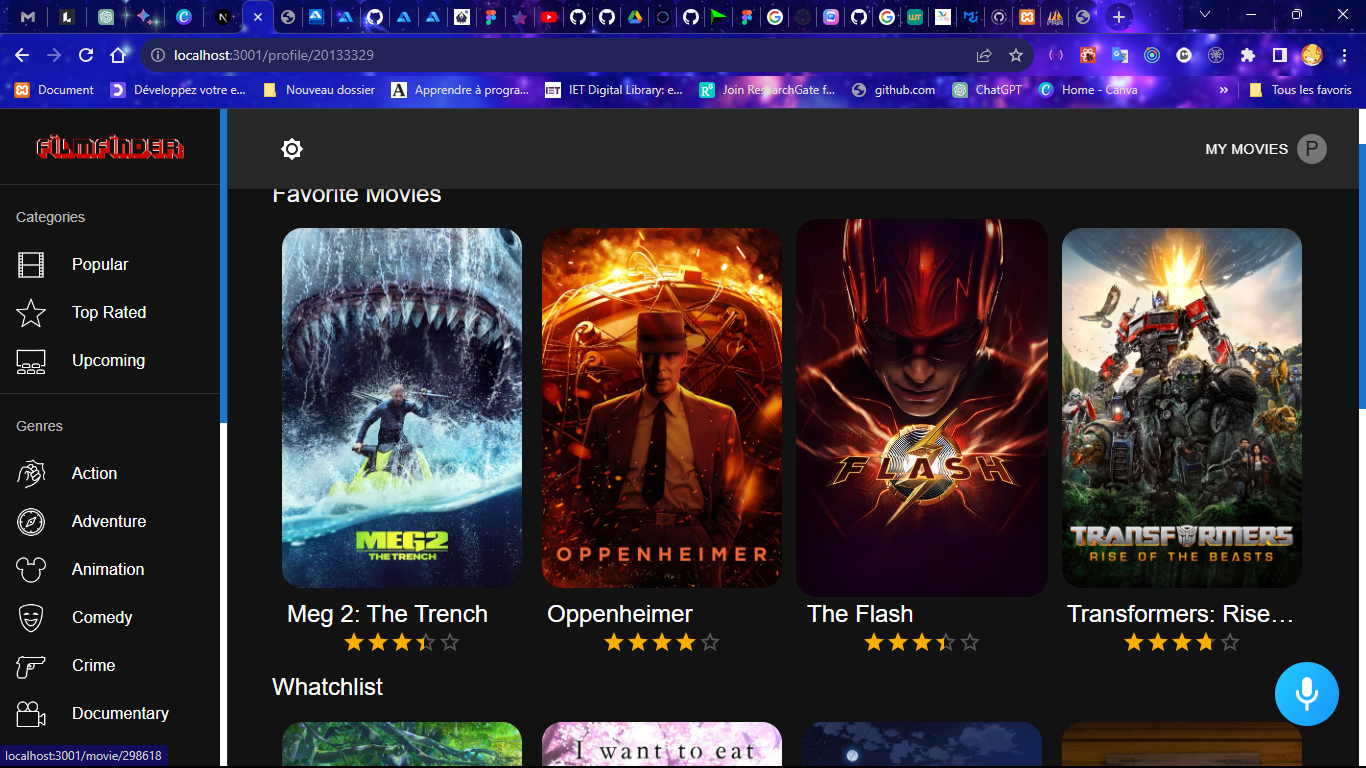The height and width of the screenshot is (768, 1366).
Task: Click the star rating under The Flash
Action: coord(922,642)
